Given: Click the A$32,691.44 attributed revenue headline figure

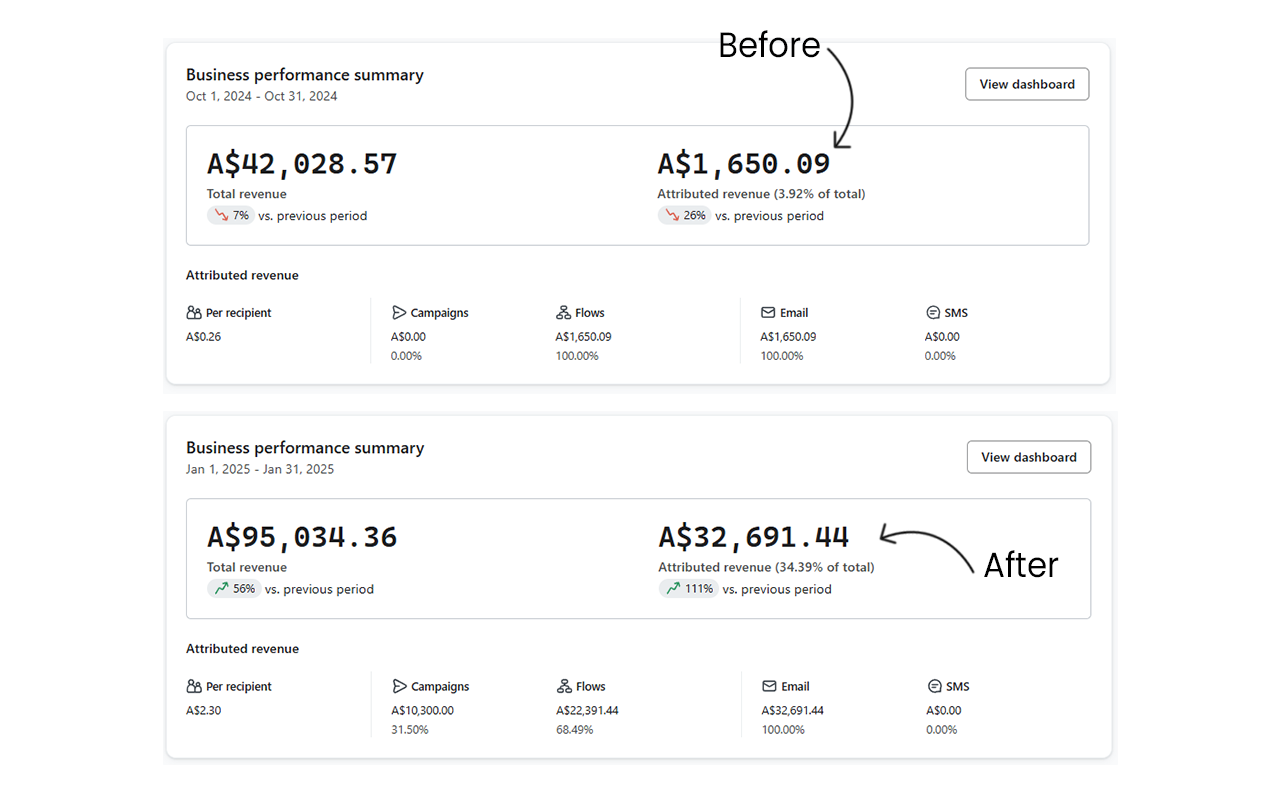Looking at the screenshot, I should point(753,537).
